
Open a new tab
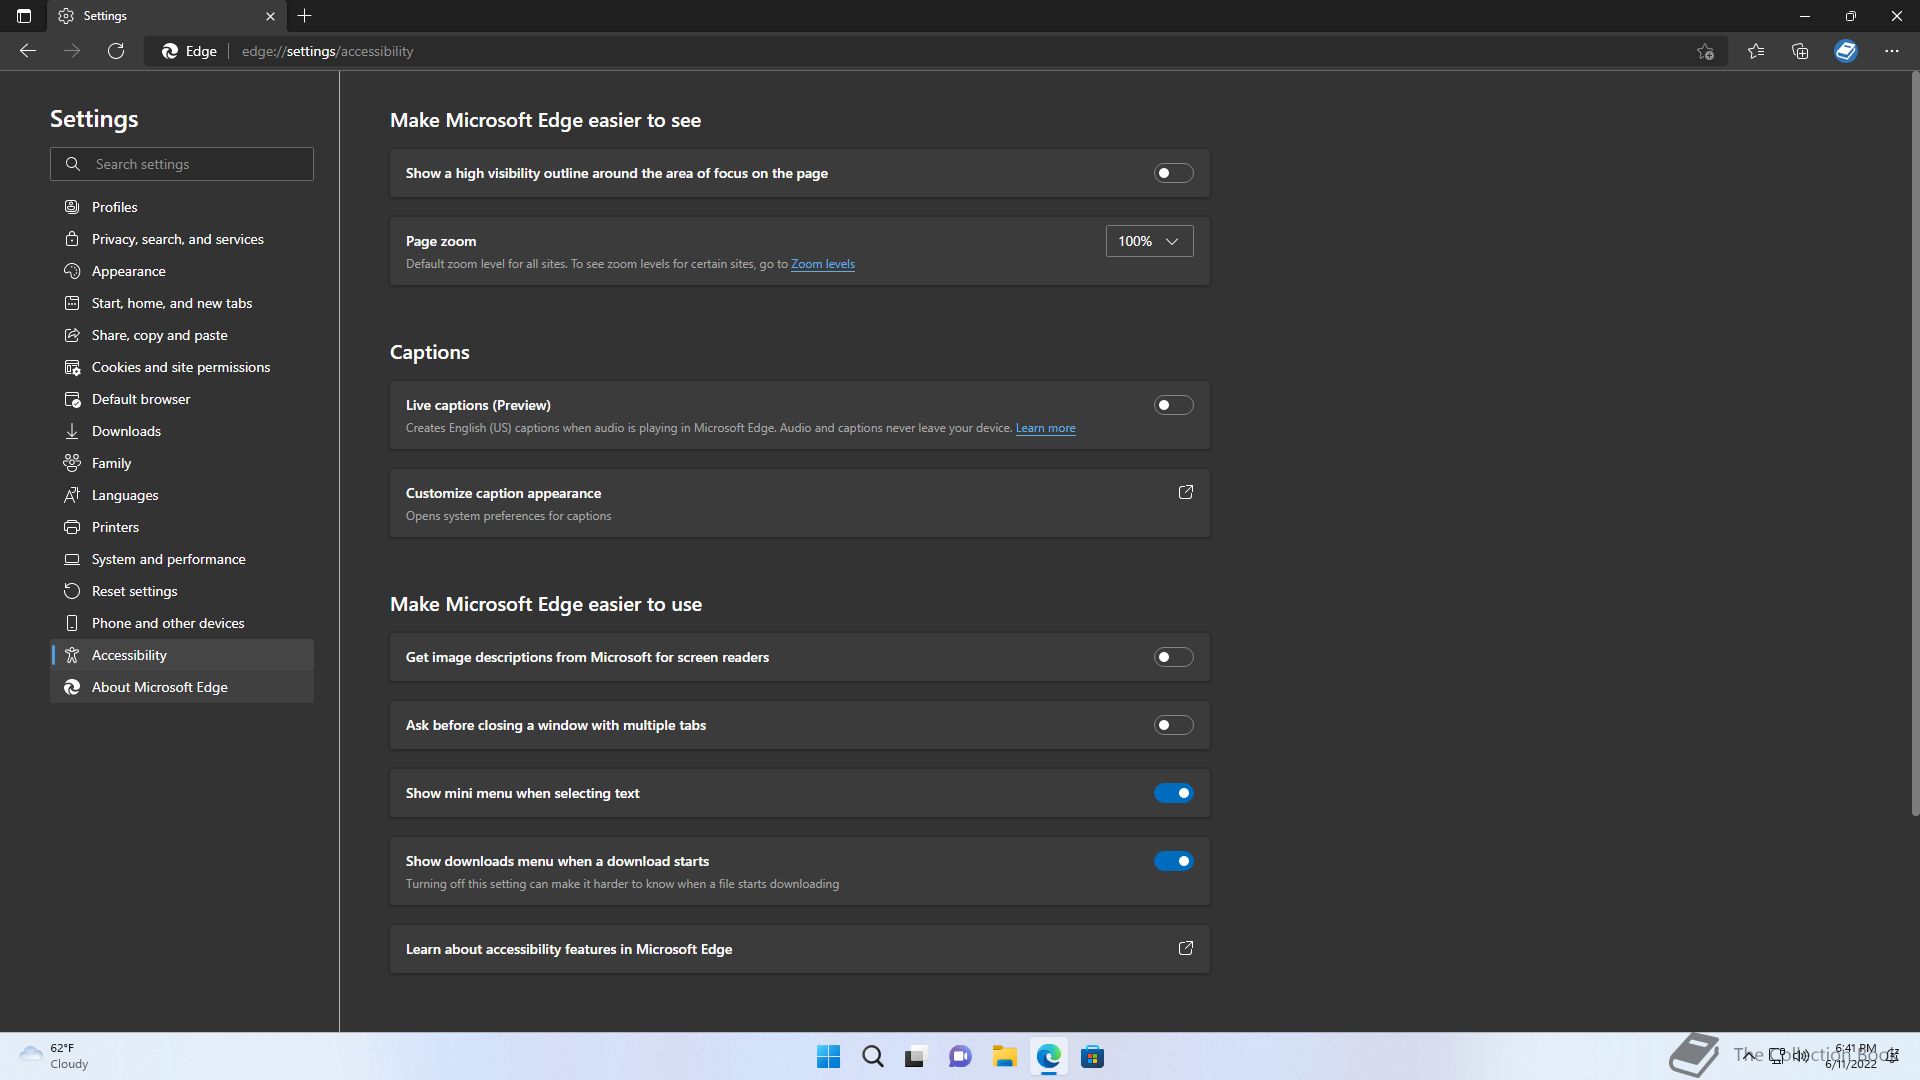(x=305, y=16)
